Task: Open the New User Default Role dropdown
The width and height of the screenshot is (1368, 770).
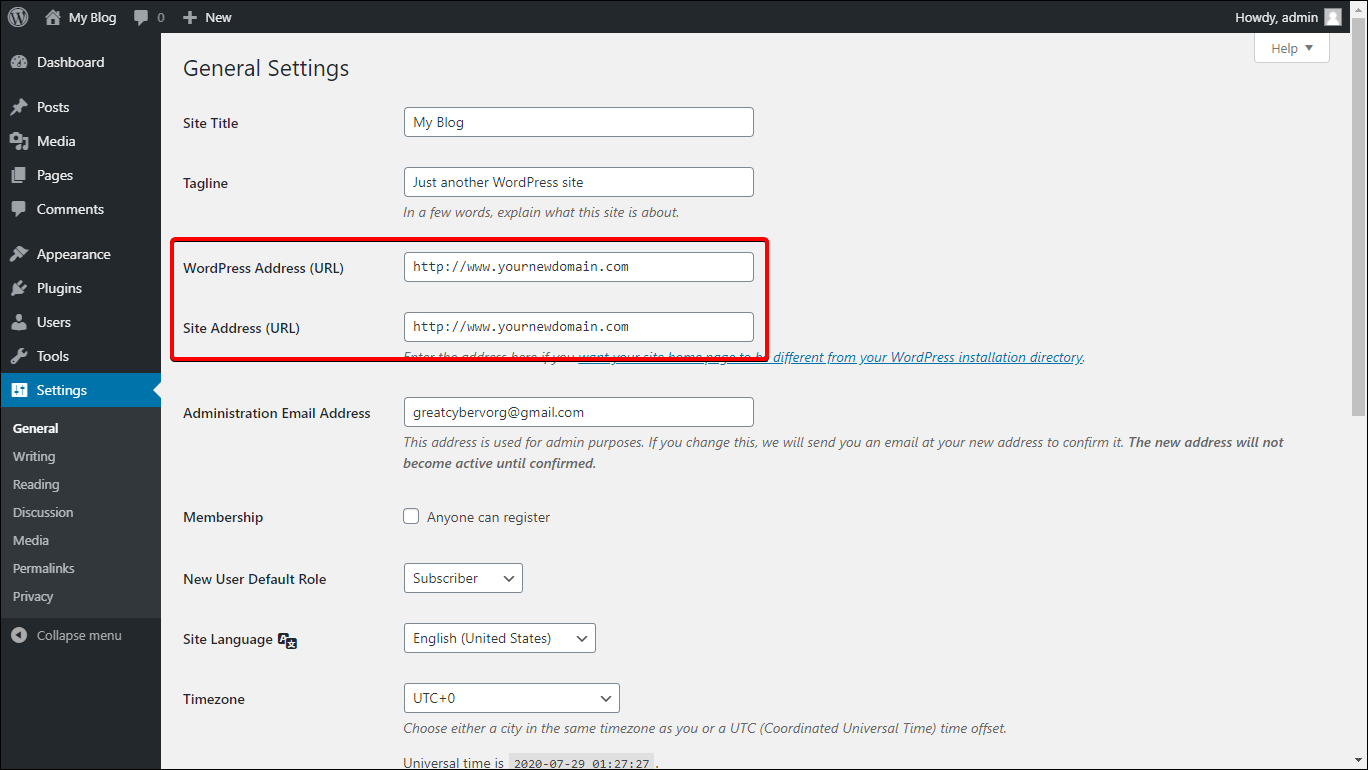Action: [463, 578]
